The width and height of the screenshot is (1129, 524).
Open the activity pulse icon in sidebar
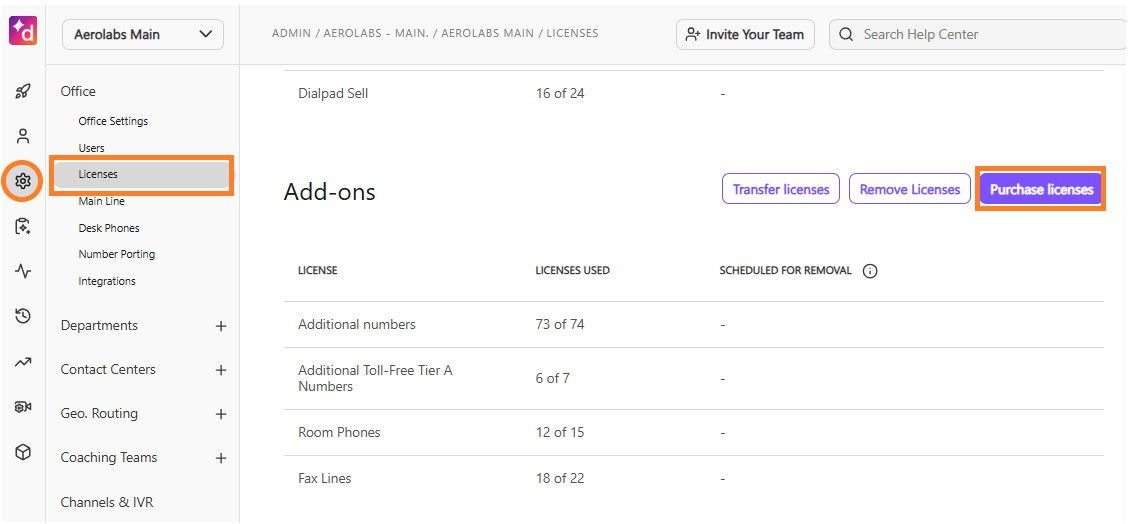coord(23,271)
